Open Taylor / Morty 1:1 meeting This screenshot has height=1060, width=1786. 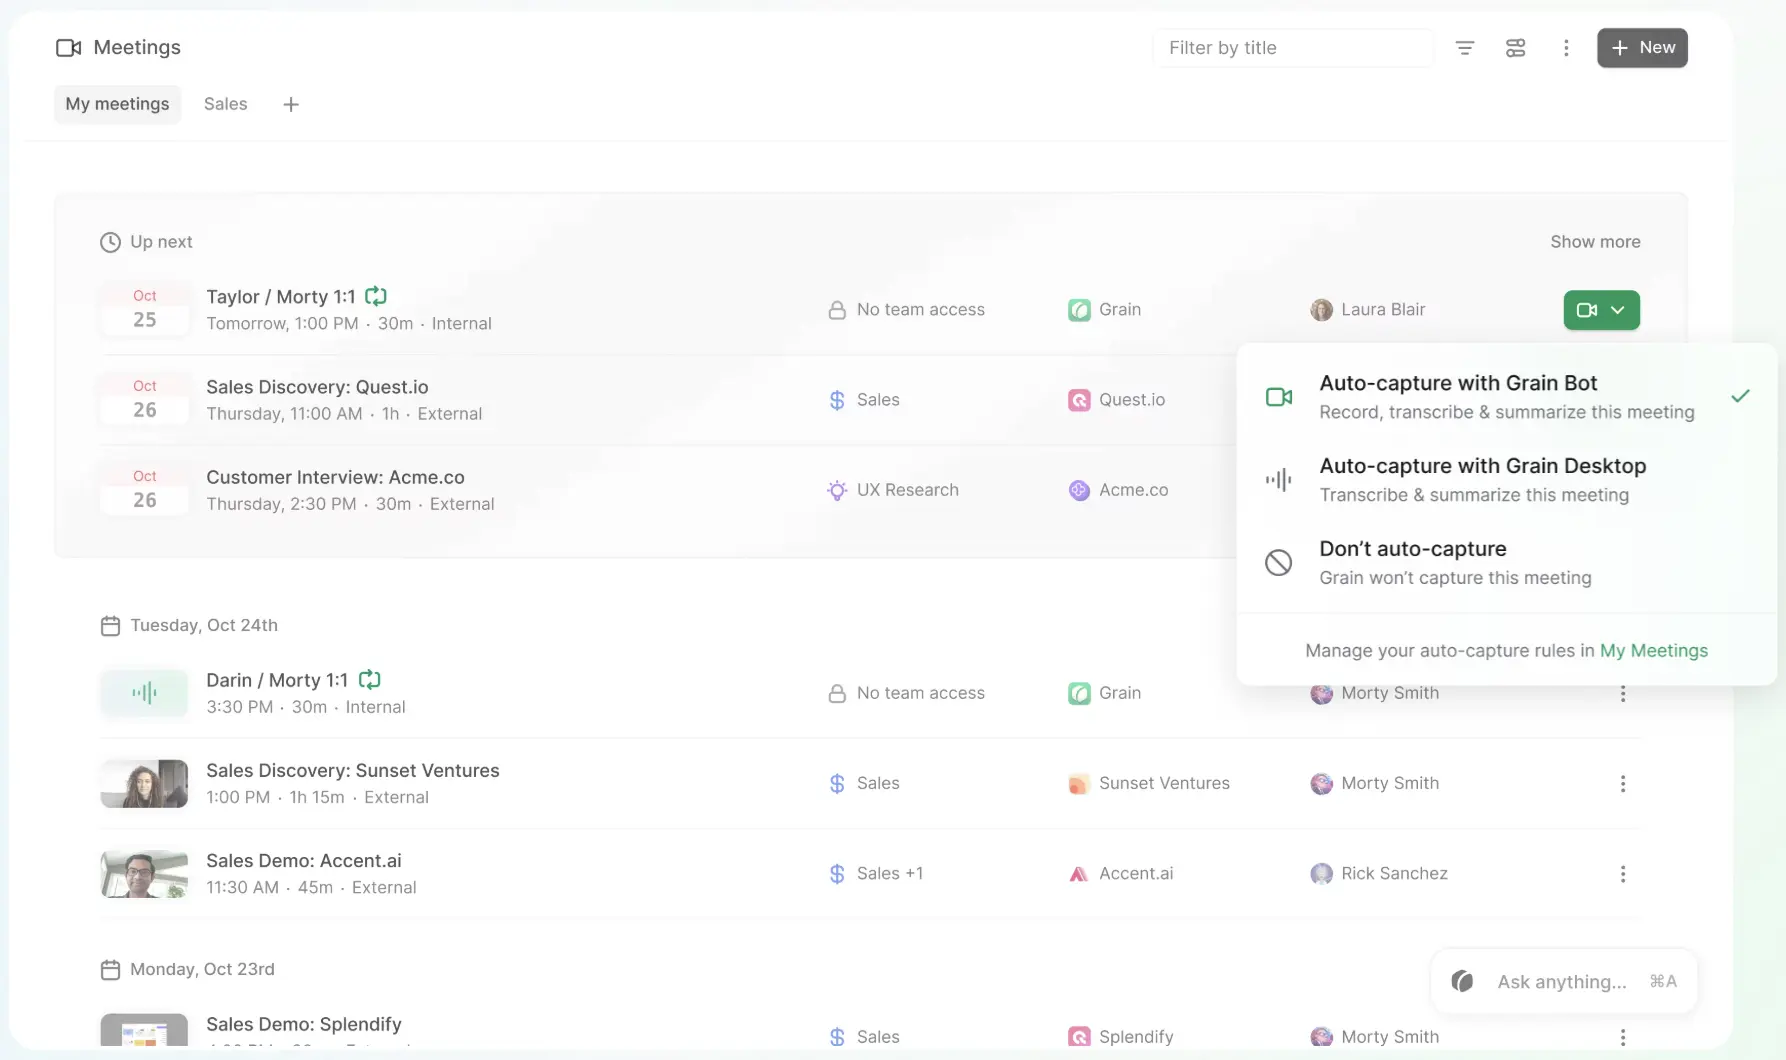pyautogui.click(x=280, y=297)
